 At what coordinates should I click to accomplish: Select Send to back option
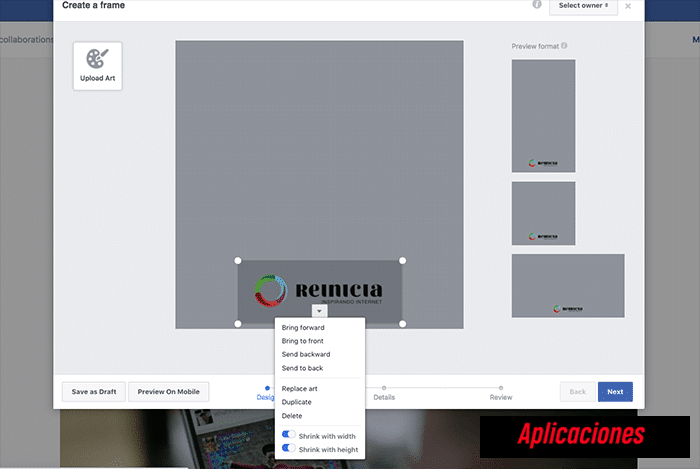click(x=302, y=368)
